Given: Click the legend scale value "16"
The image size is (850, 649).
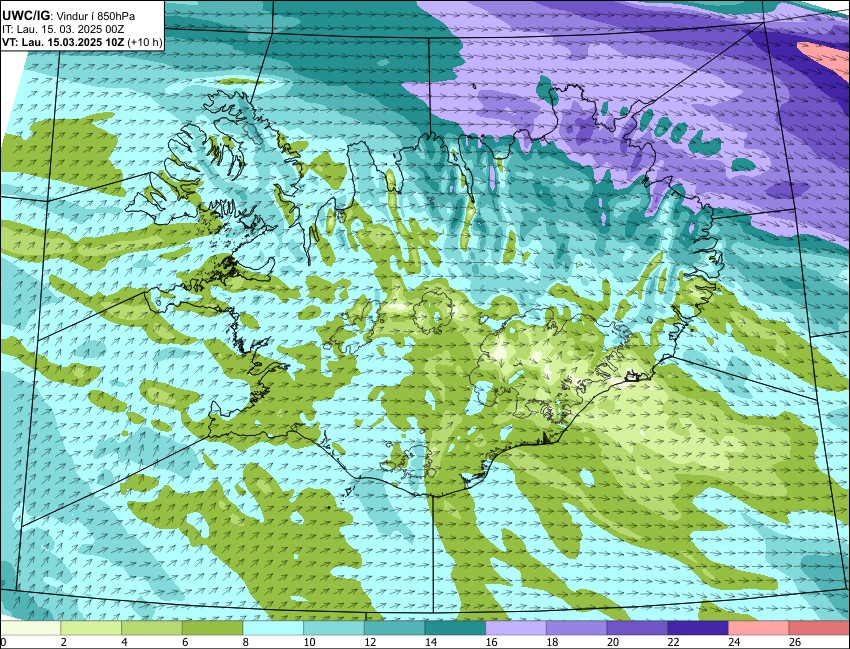Looking at the screenshot, I should [492, 642].
